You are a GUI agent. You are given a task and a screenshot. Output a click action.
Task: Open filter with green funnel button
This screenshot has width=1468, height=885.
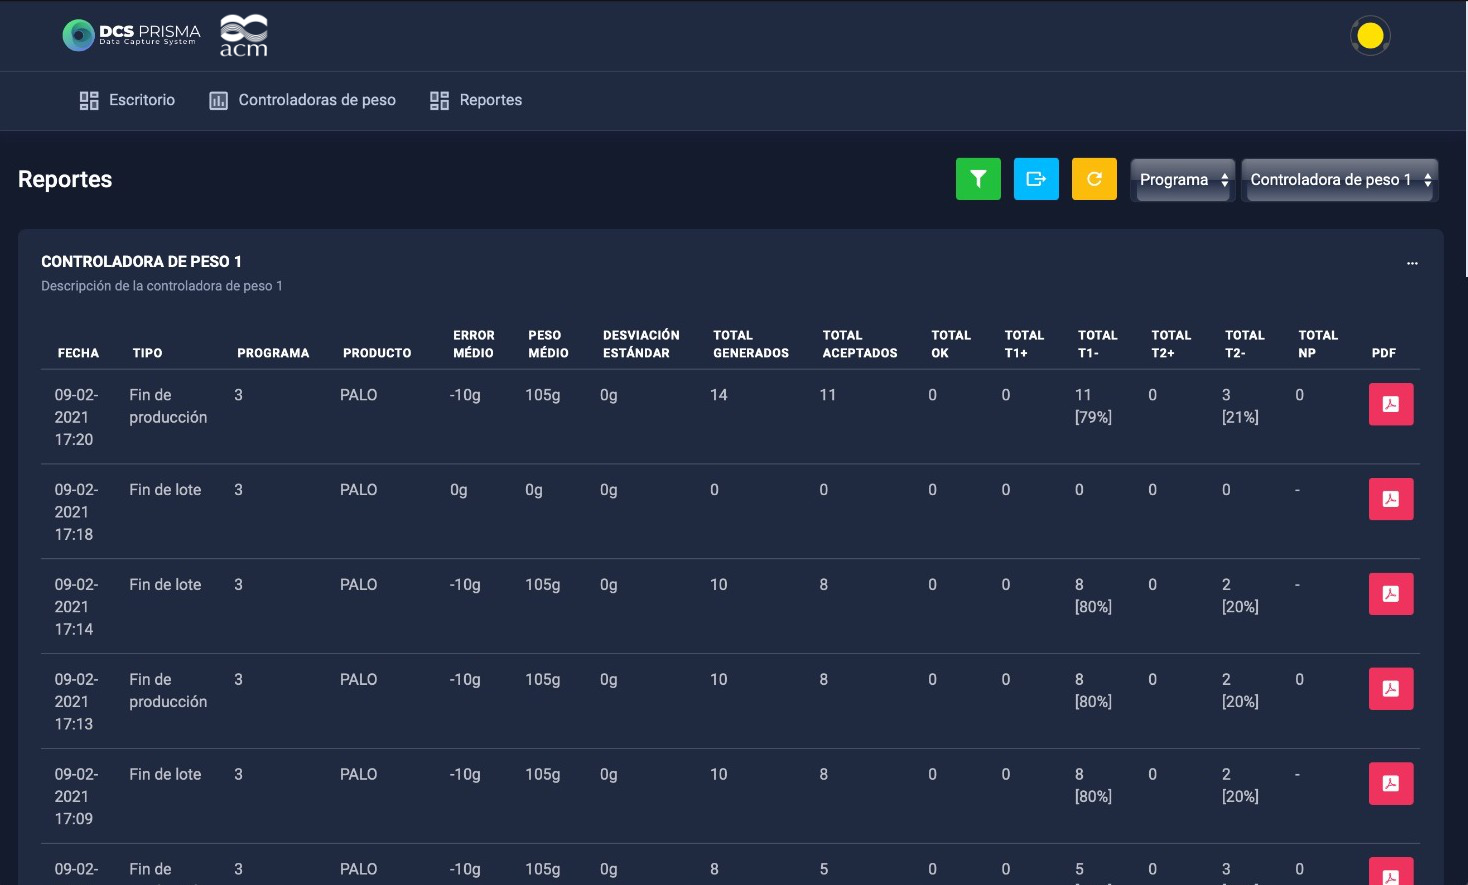[x=978, y=179]
